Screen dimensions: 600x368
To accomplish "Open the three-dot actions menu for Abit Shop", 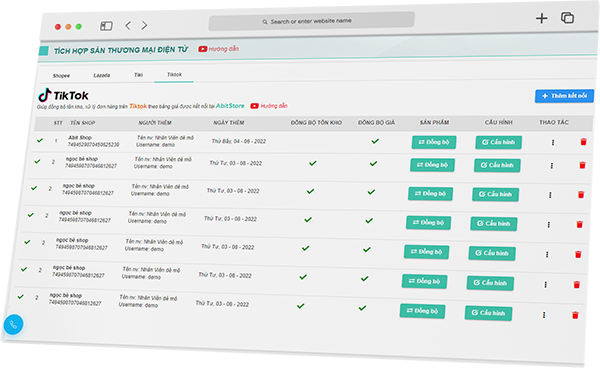I will tap(553, 142).
